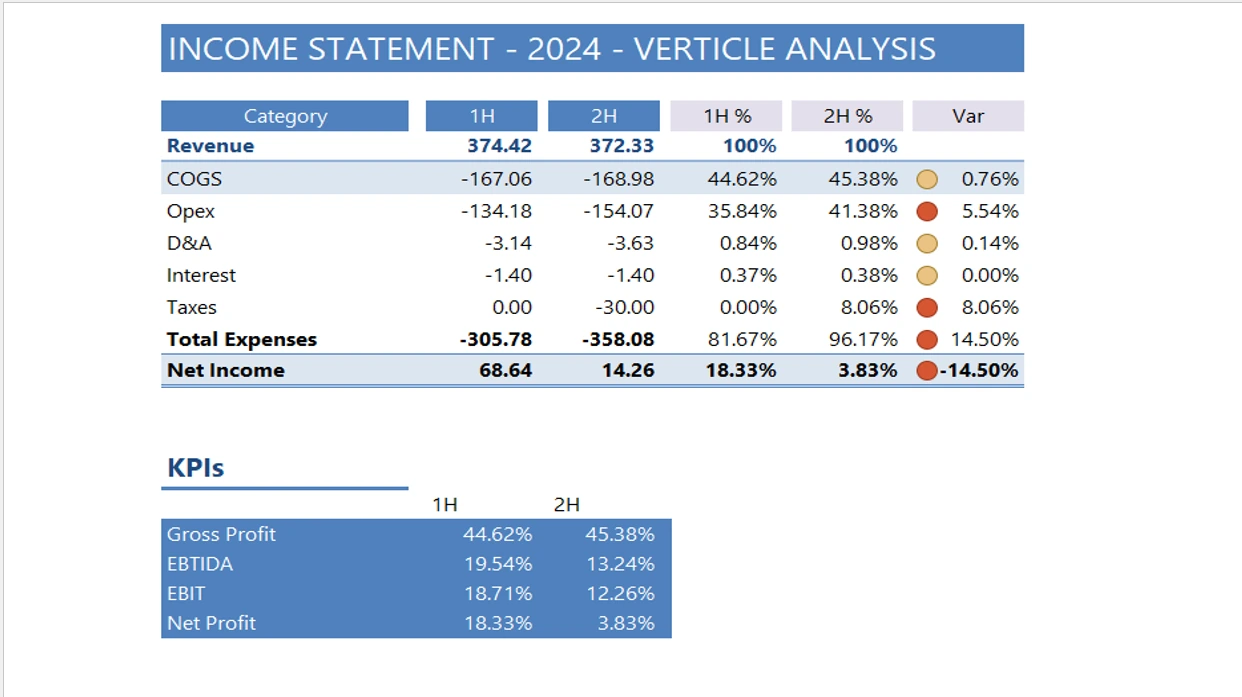Click the COGS row label

coord(194,180)
